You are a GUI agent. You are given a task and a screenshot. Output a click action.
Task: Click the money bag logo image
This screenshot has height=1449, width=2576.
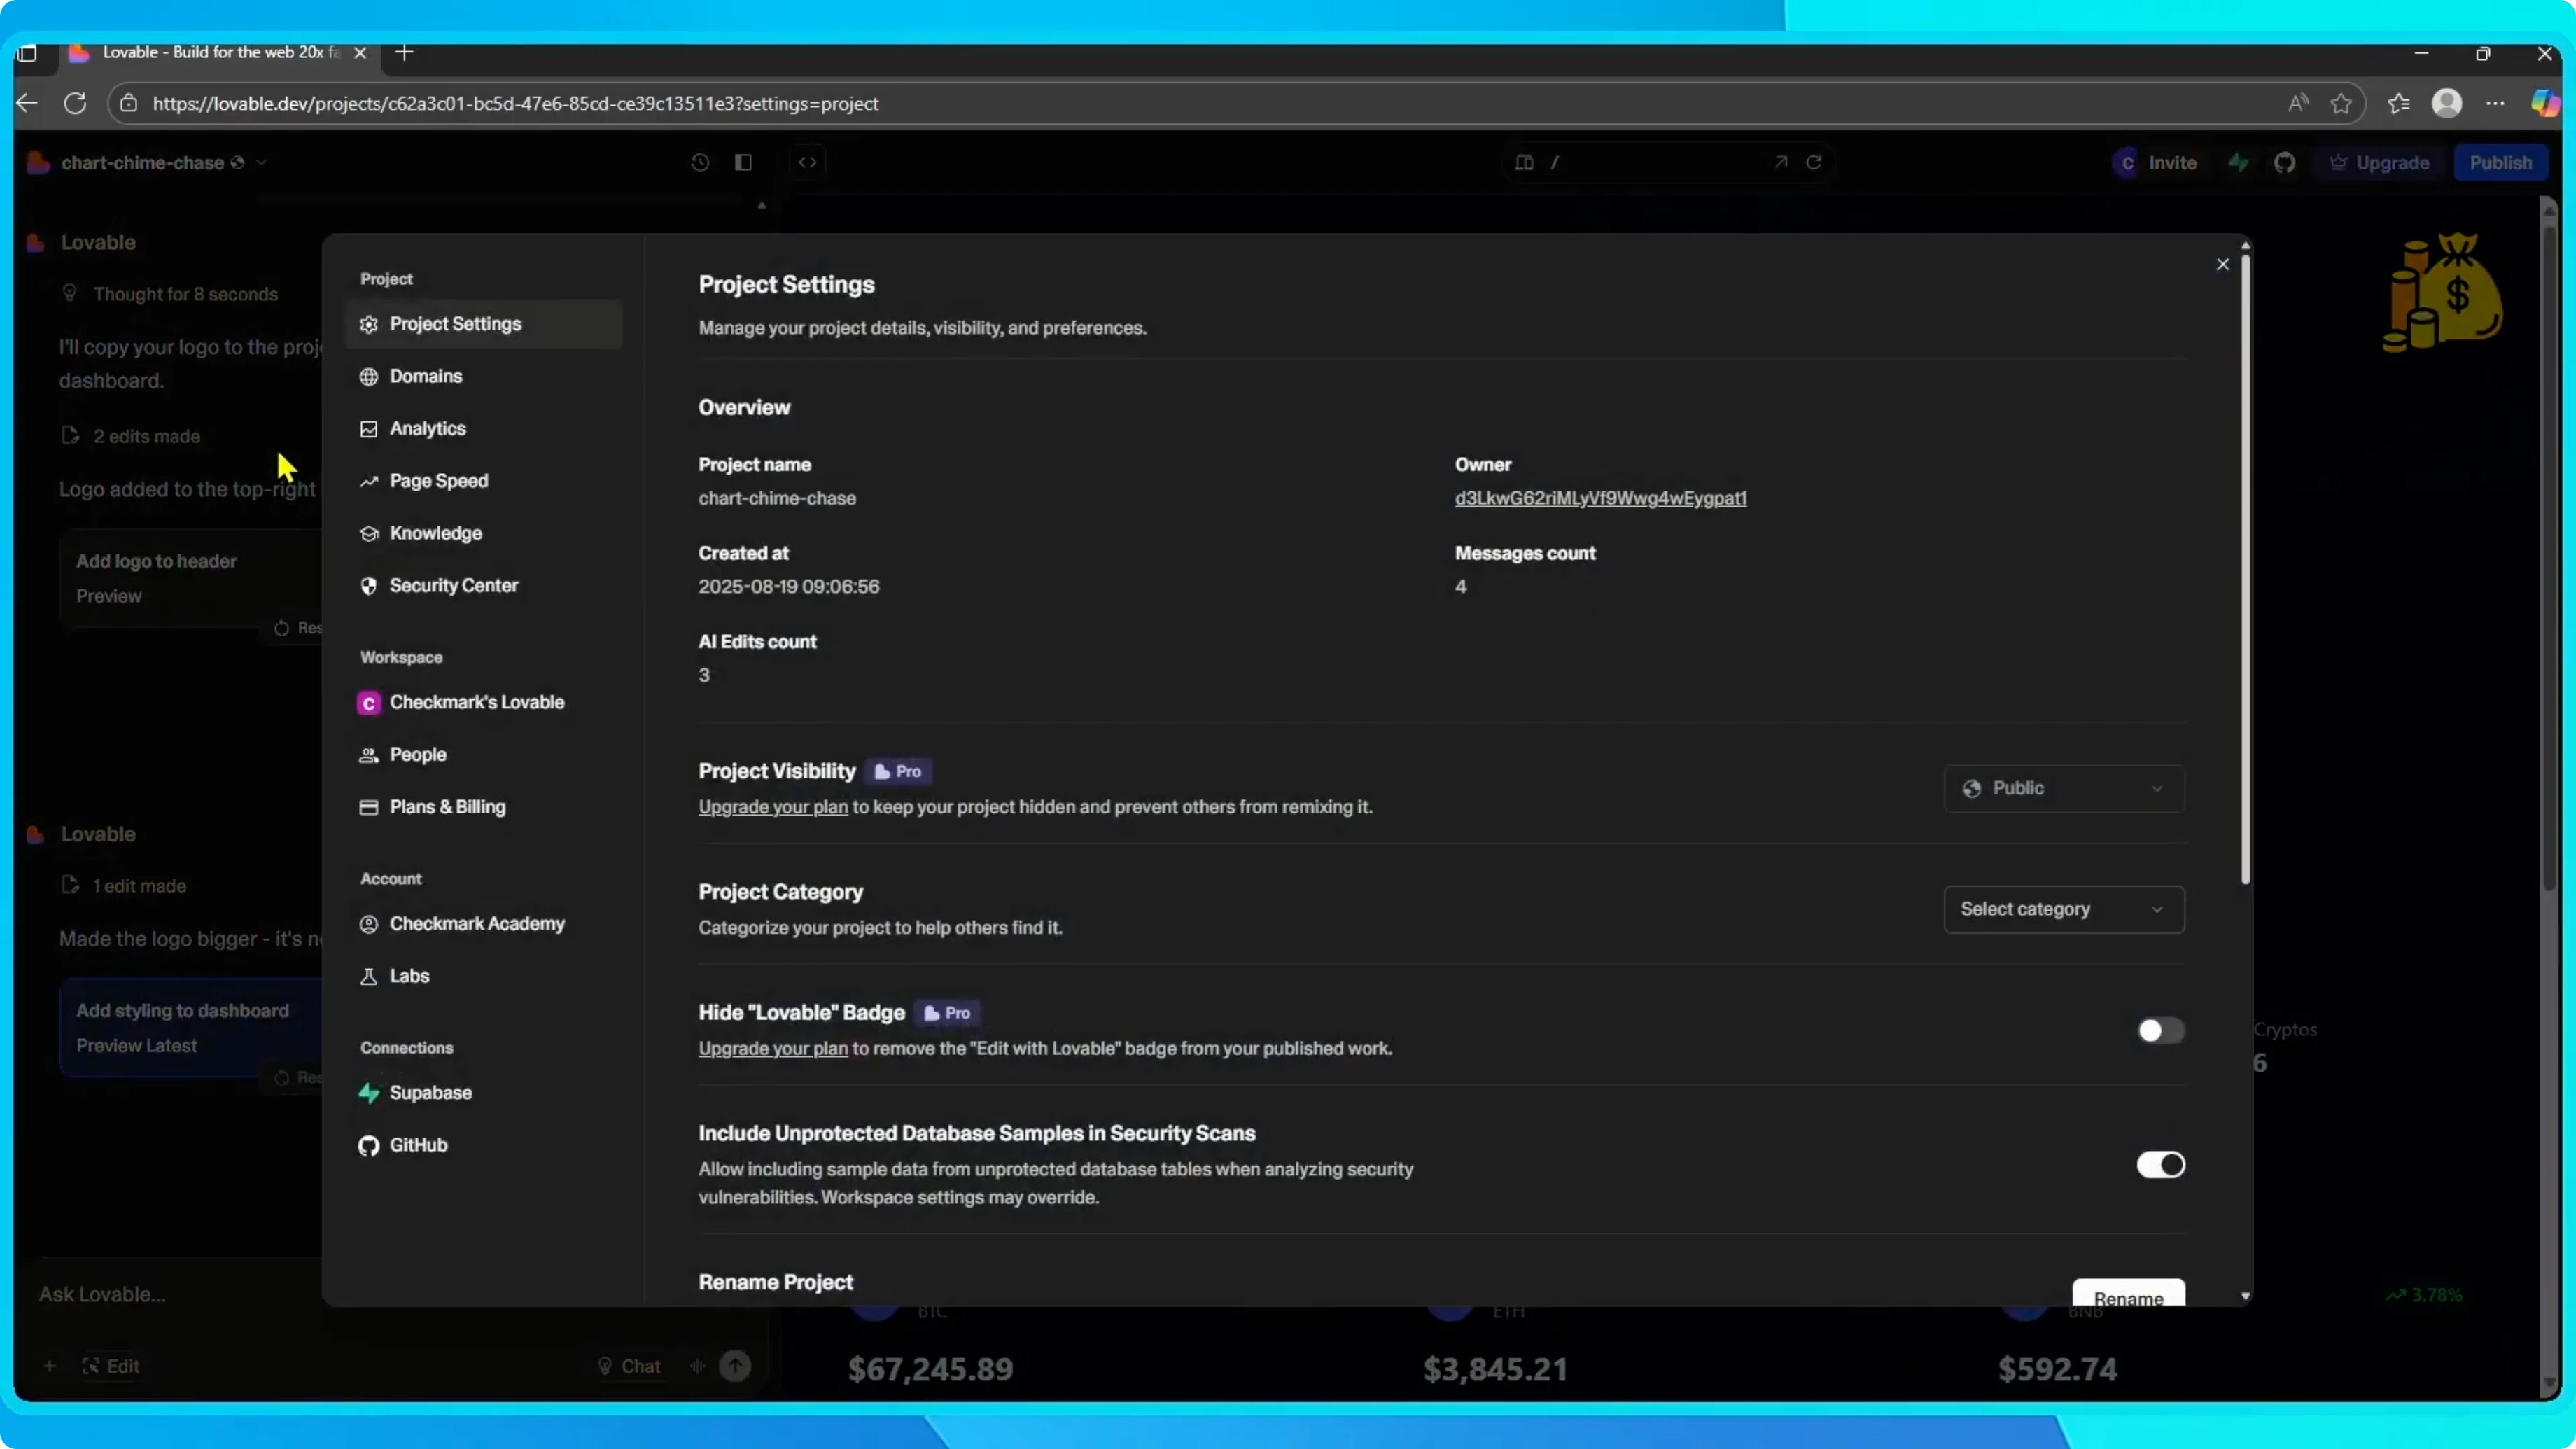click(2443, 292)
